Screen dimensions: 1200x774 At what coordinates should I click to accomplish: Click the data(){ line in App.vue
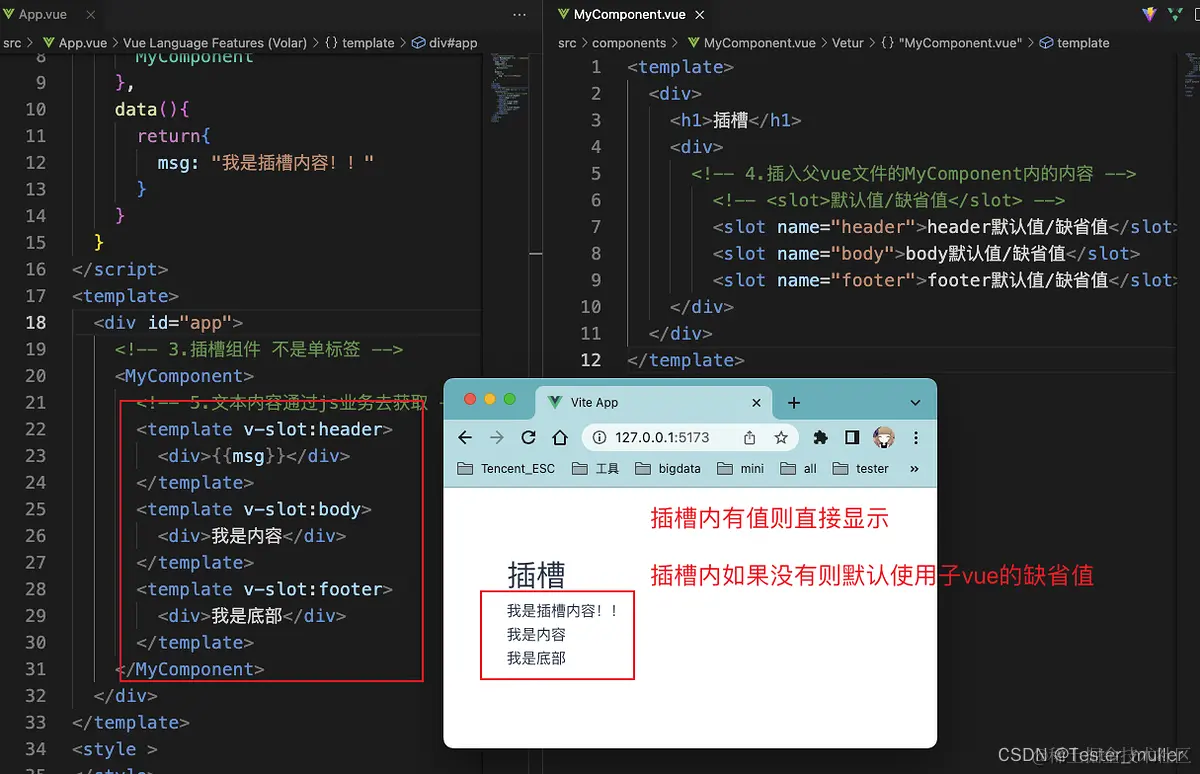point(152,109)
